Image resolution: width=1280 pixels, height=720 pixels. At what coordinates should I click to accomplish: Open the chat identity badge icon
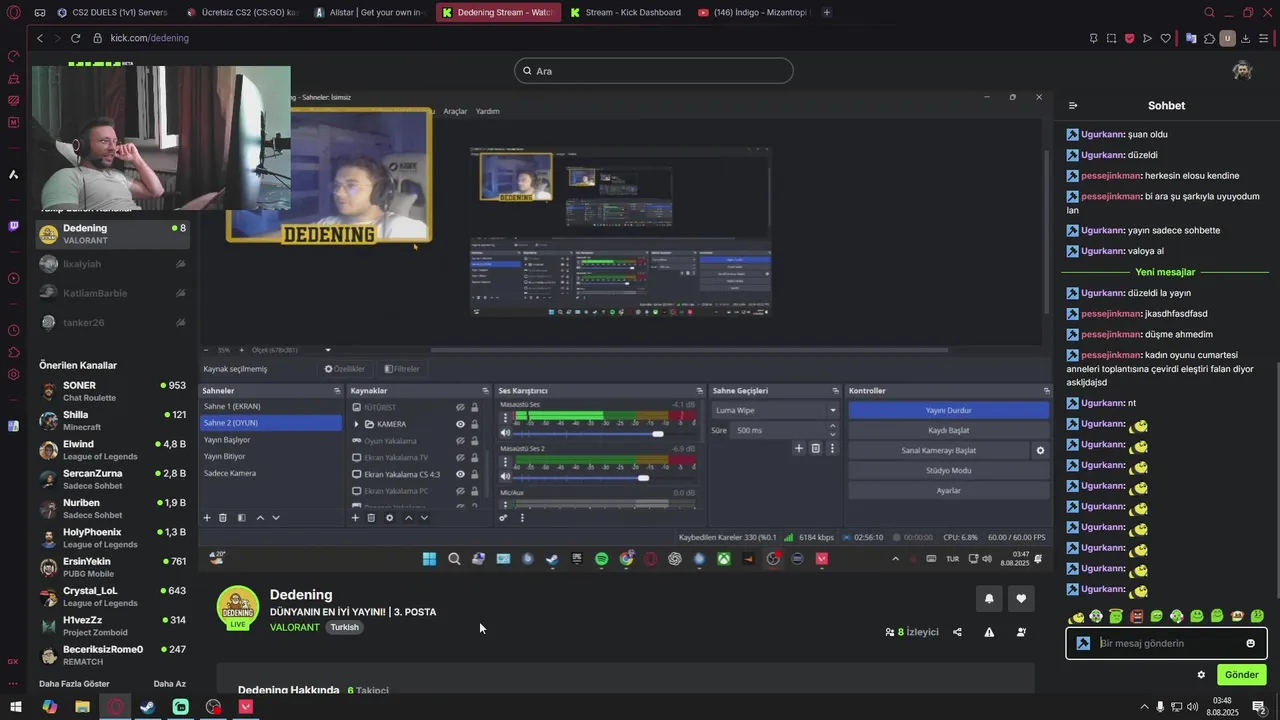click(x=1083, y=643)
